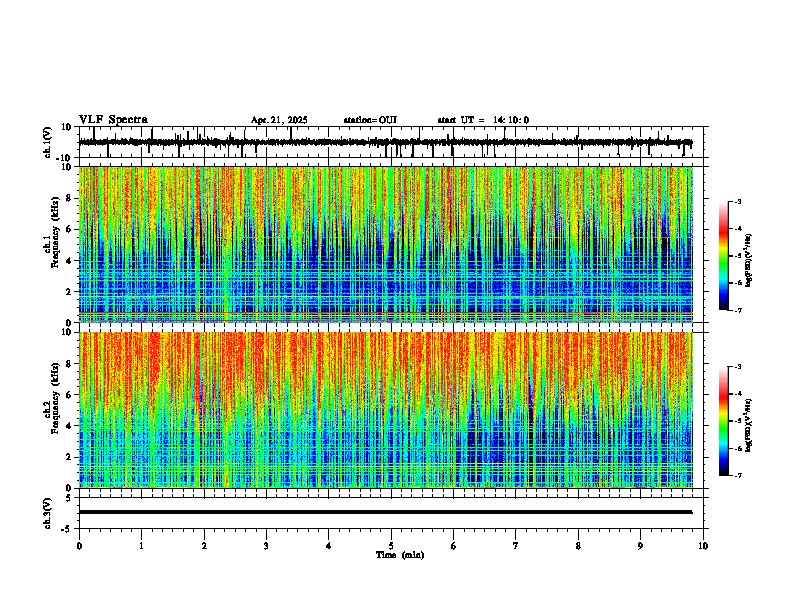The width and height of the screenshot is (792, 612).
Task: Click the 'Time (min)' axis title
Action: coord(400,555)
